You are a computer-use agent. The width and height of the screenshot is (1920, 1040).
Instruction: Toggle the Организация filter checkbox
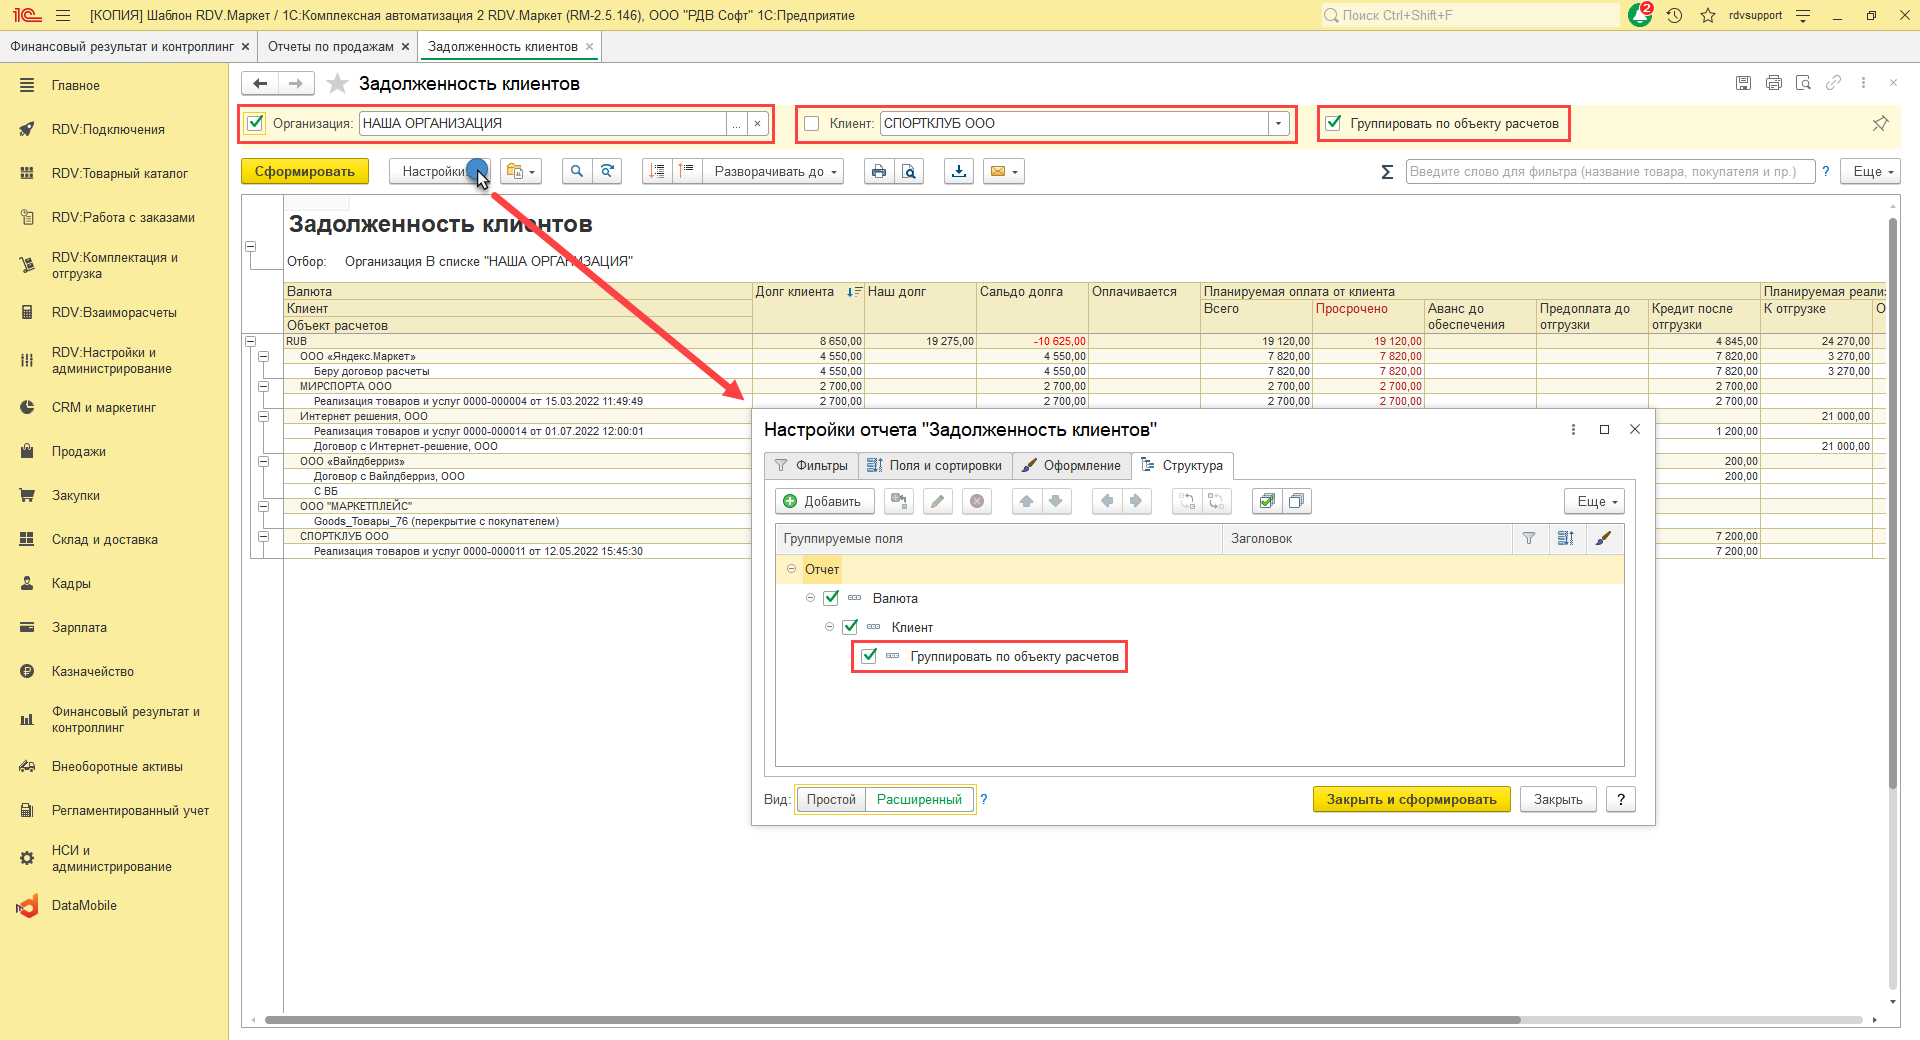256,123
